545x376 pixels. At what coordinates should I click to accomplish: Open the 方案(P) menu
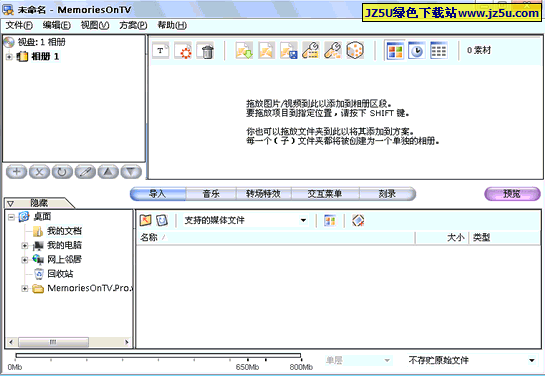[133, 25]
